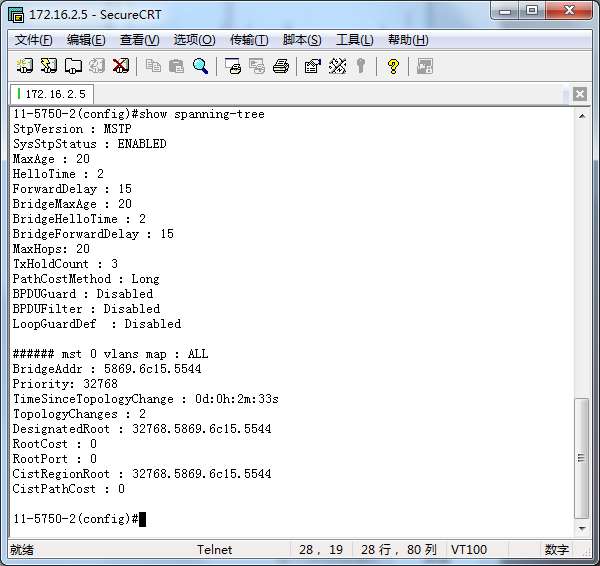Click the Print Screen toolbar icon

click(x=233, y=66)
